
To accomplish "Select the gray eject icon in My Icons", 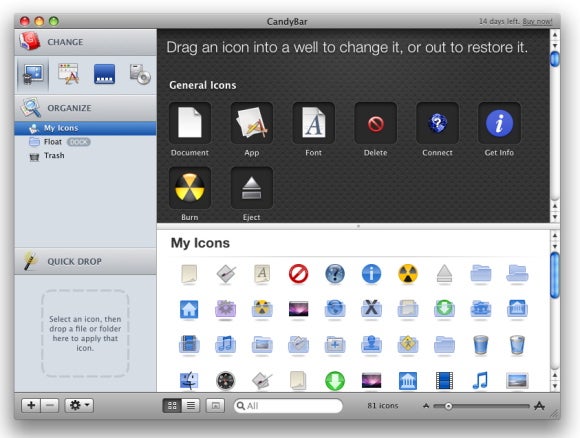I will (x=444, y=274).
